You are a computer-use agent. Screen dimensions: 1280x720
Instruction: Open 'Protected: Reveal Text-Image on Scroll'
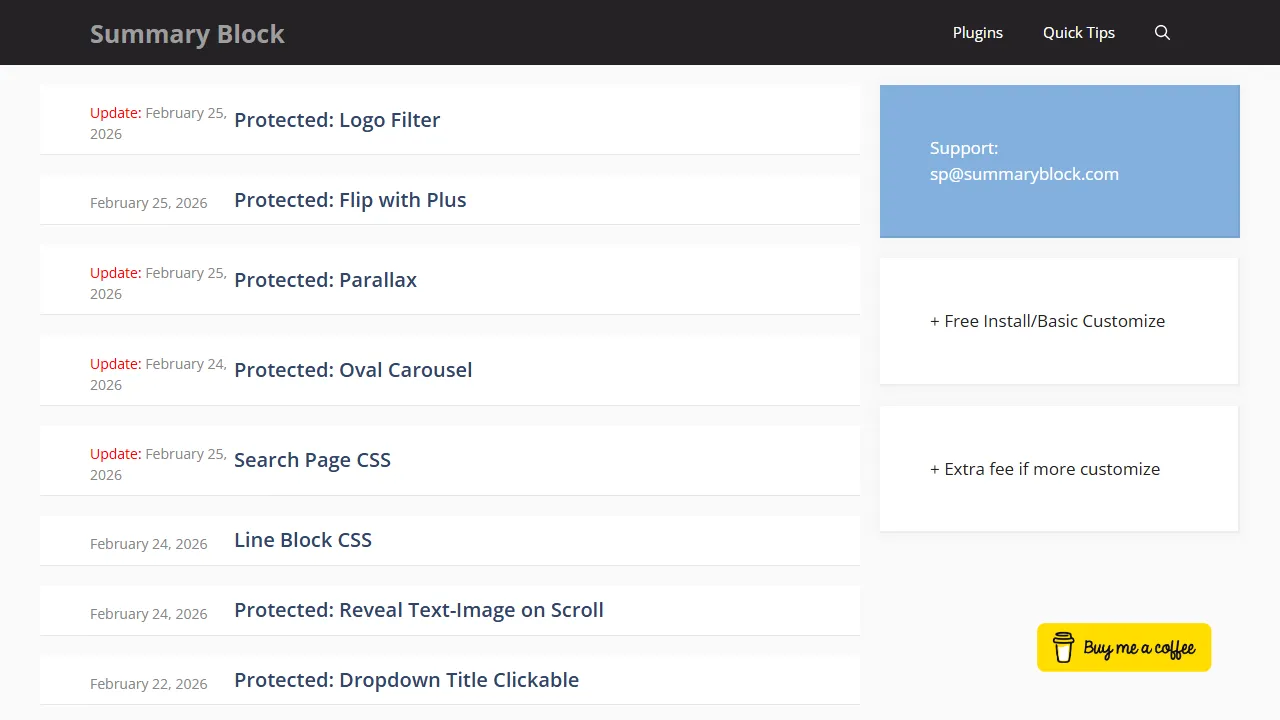tap(418, 610)
